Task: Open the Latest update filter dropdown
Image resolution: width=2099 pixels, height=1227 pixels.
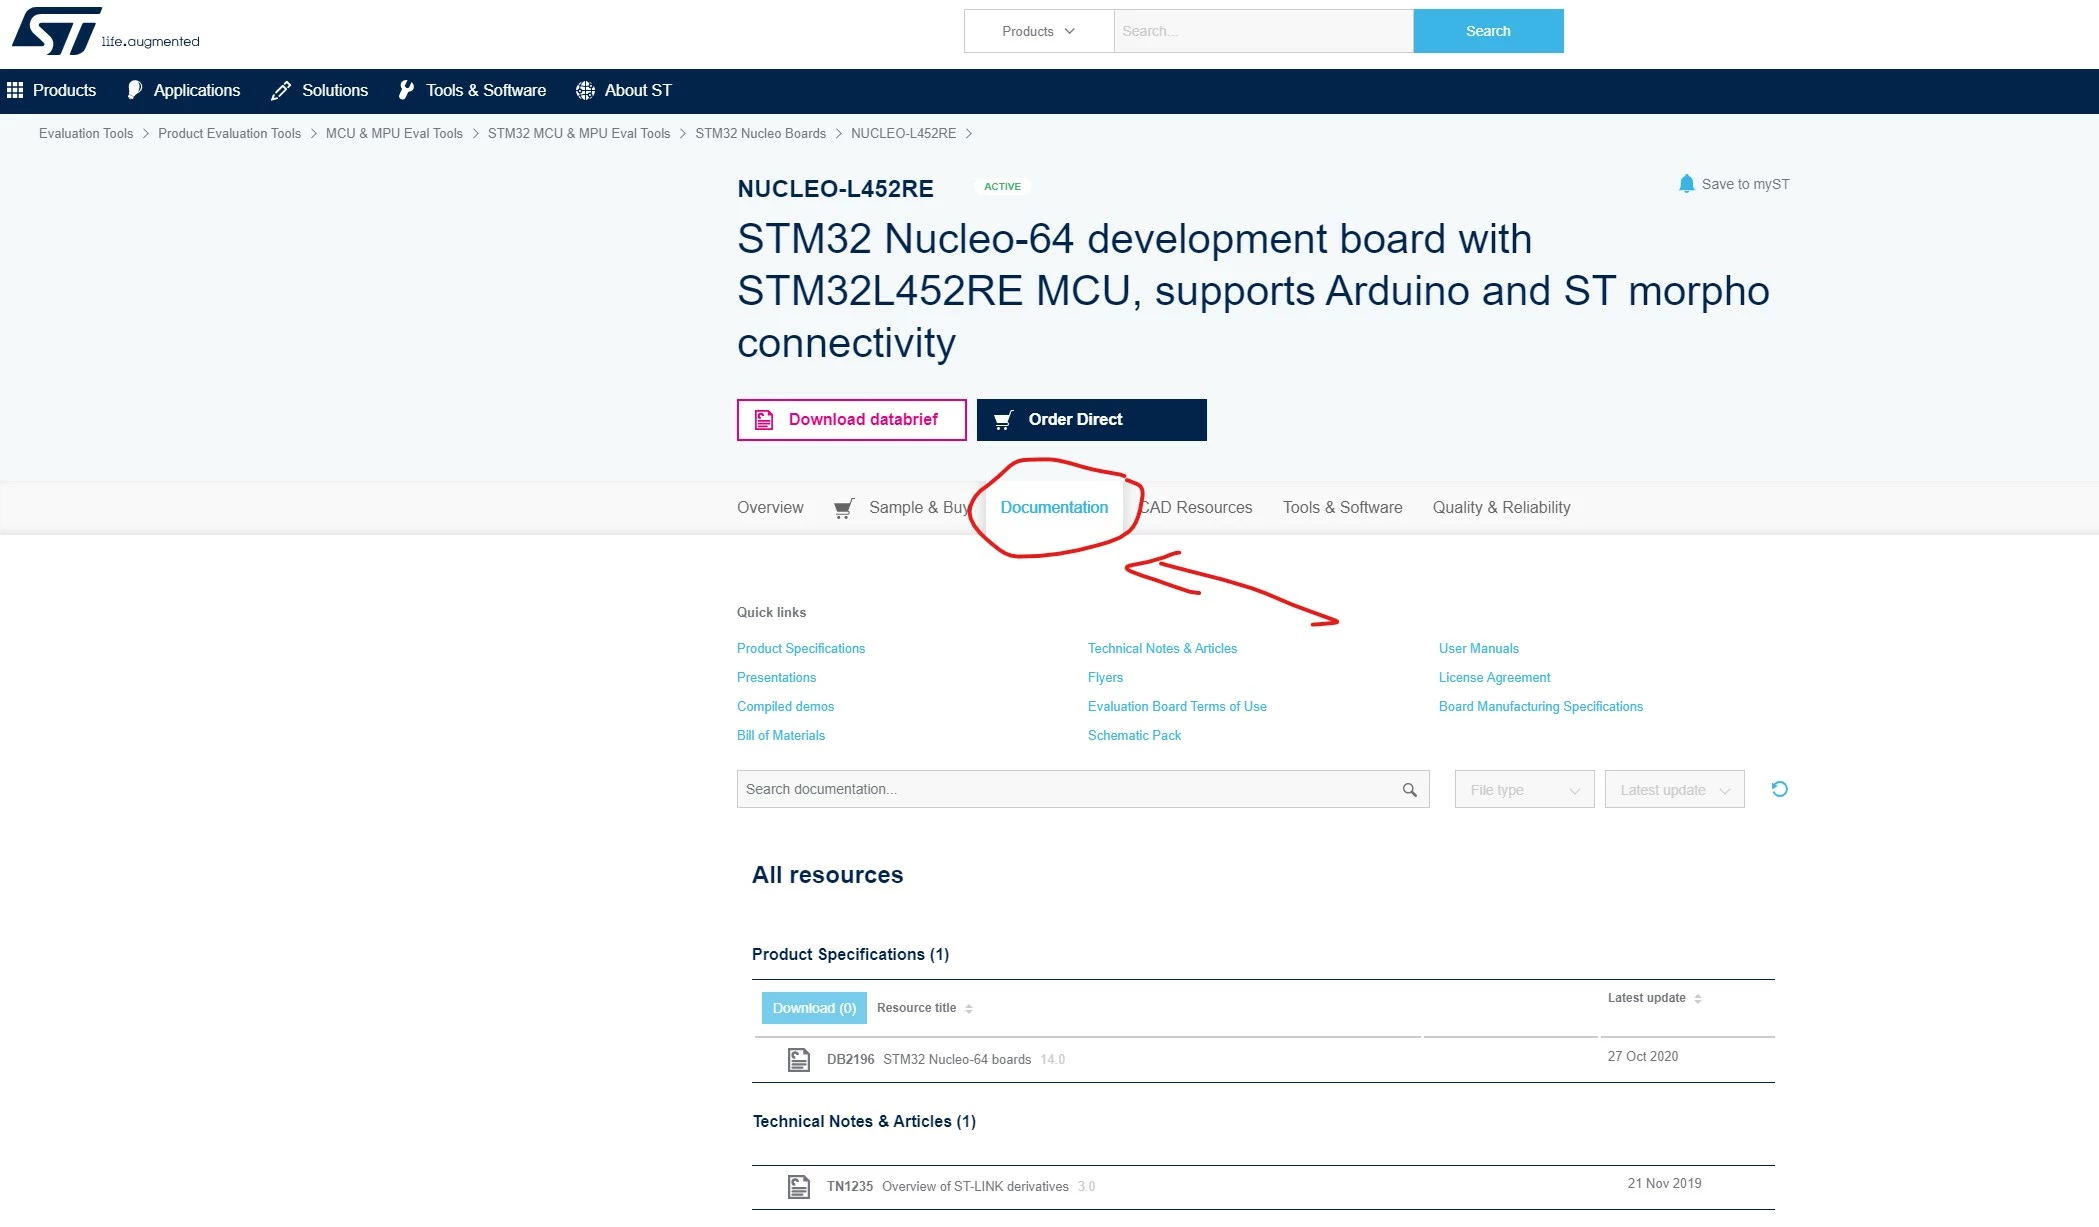Action: pyautogui.click(x=1674, y=789)
